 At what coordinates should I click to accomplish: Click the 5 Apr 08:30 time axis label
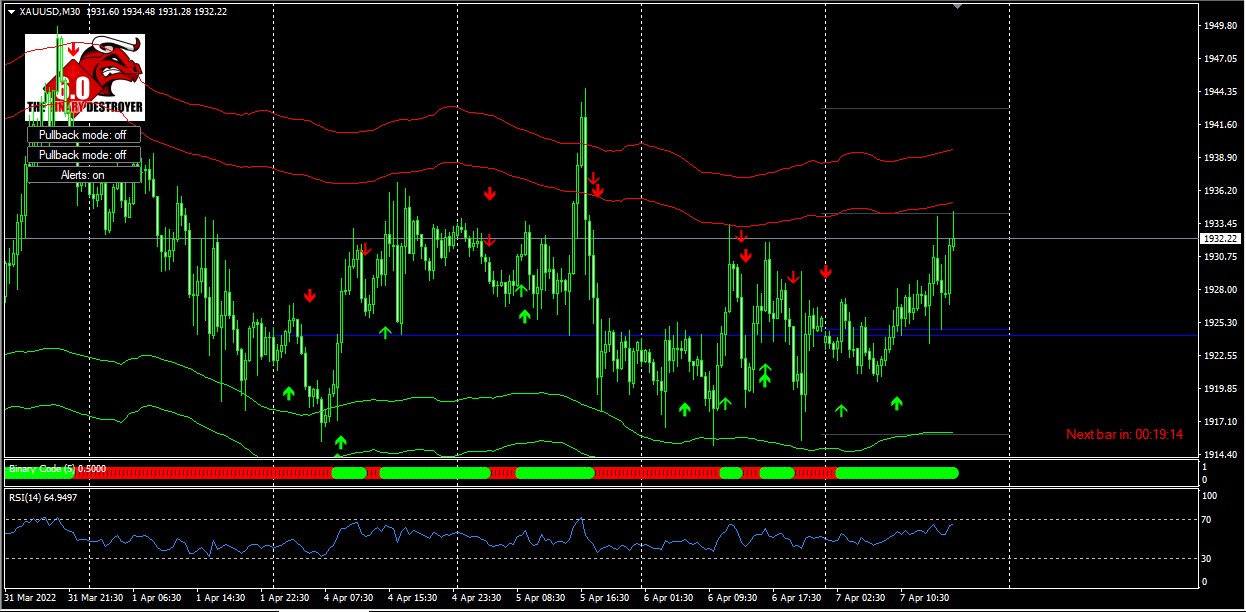click(x=542, y=598)
